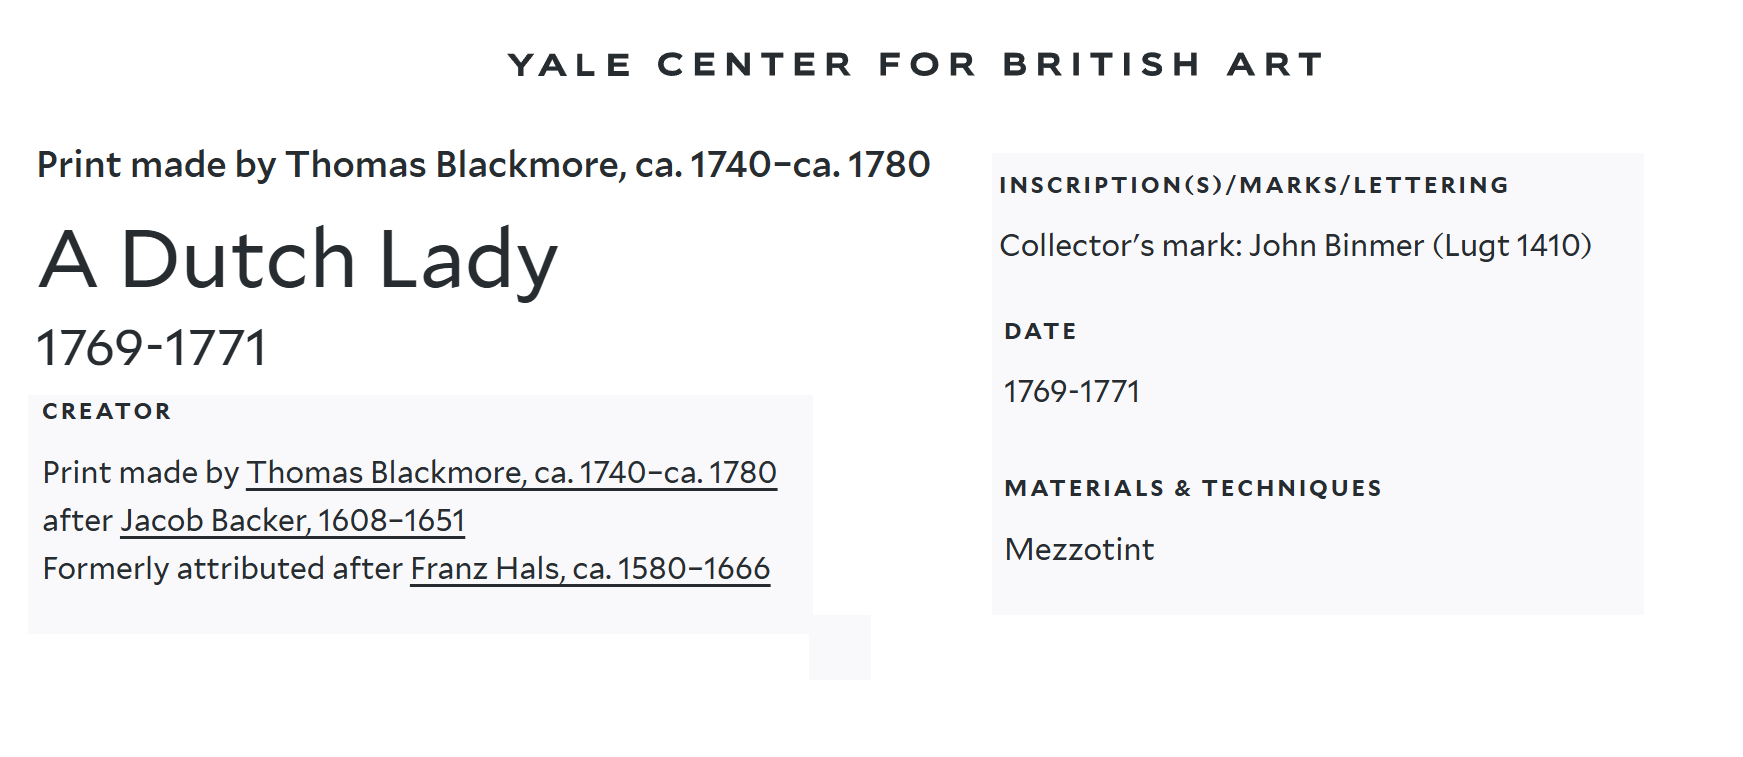Click the word "after" preceding Jacob Backer
Viewport: 1743px width, 757px height.
tap(77, 520)
